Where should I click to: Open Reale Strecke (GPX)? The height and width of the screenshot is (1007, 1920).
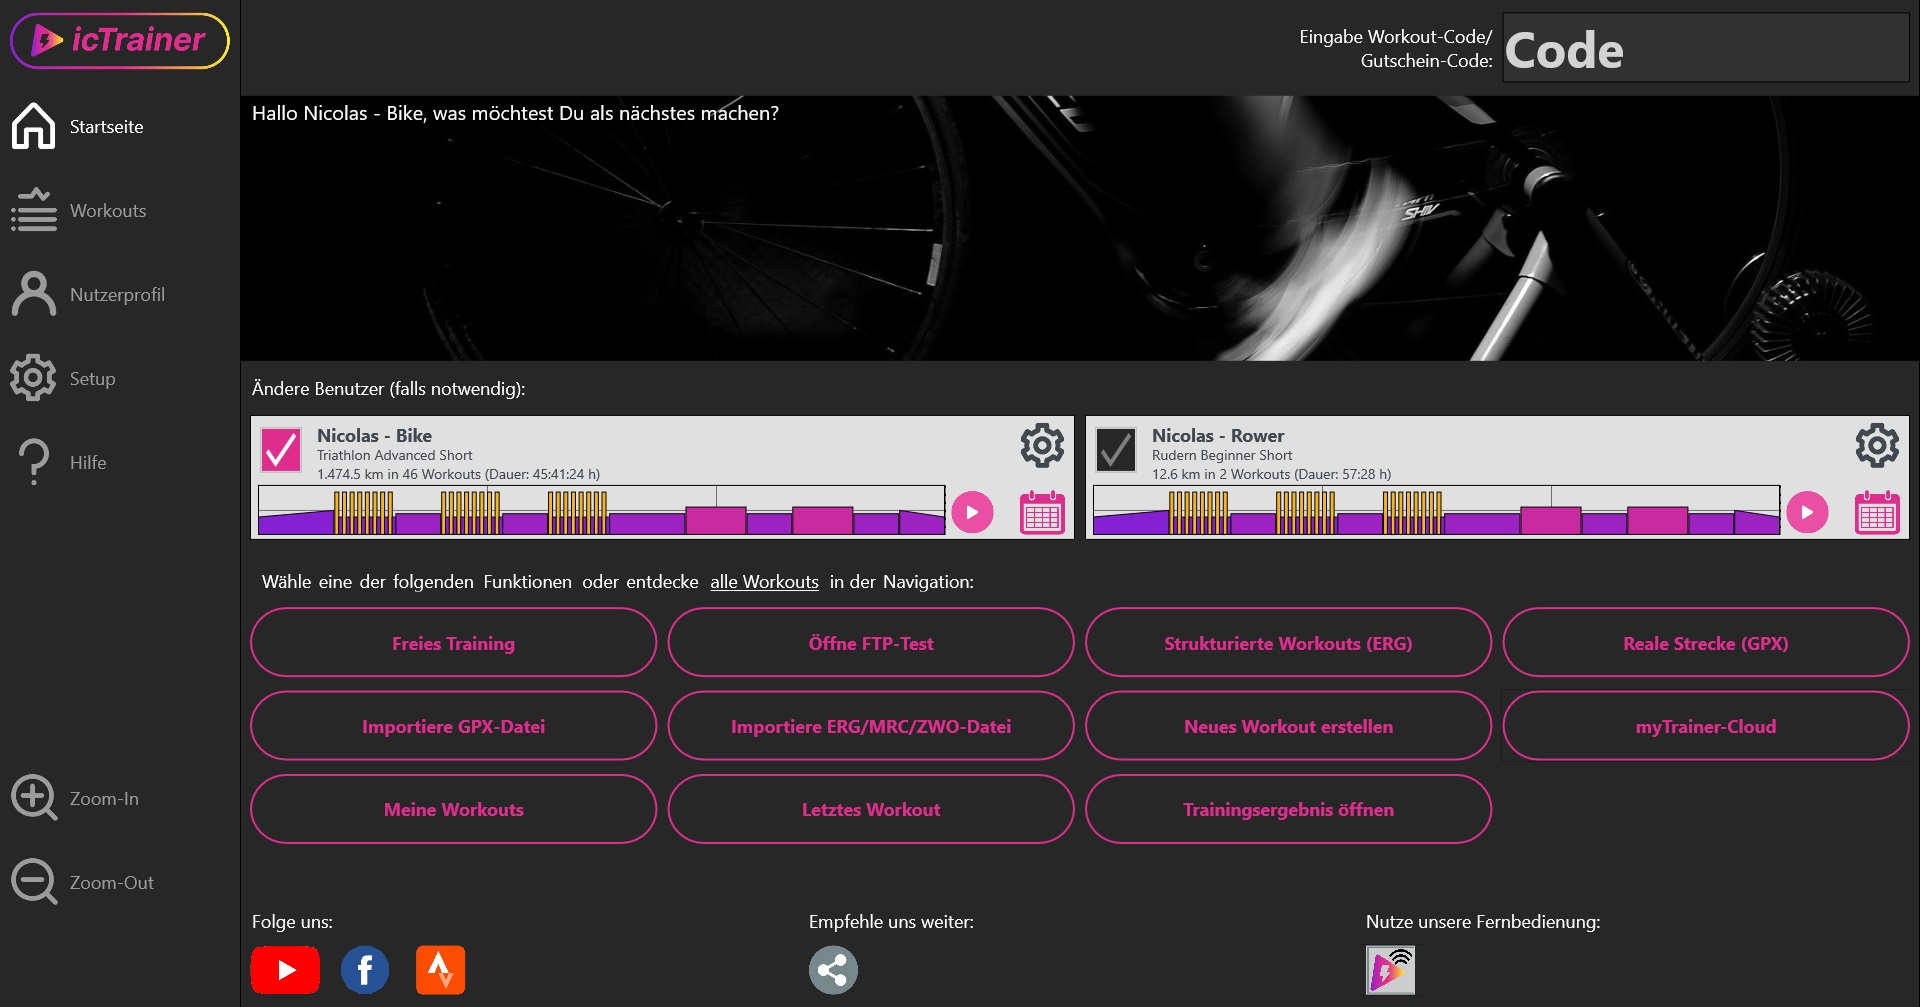pos(1706,643)
